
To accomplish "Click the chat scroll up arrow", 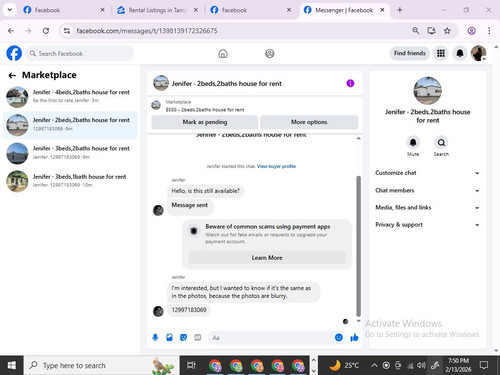I will pos(359,138).
